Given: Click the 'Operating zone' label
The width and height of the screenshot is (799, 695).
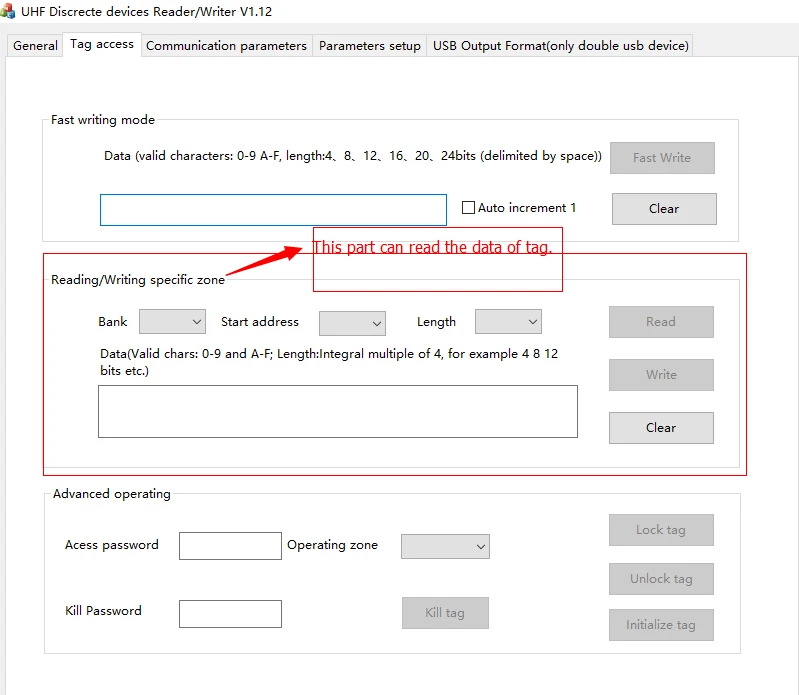Looking at the screenshot, I should click(x=332, y=545).
